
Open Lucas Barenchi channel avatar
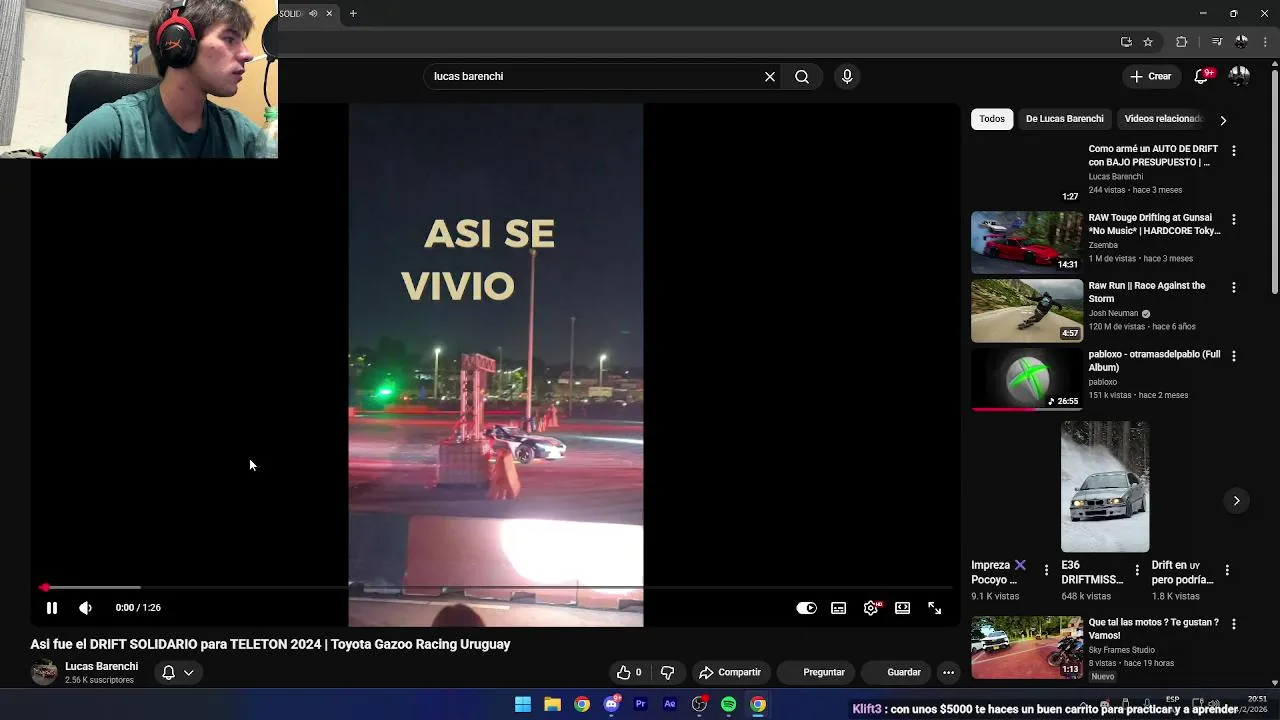[44, 673]
